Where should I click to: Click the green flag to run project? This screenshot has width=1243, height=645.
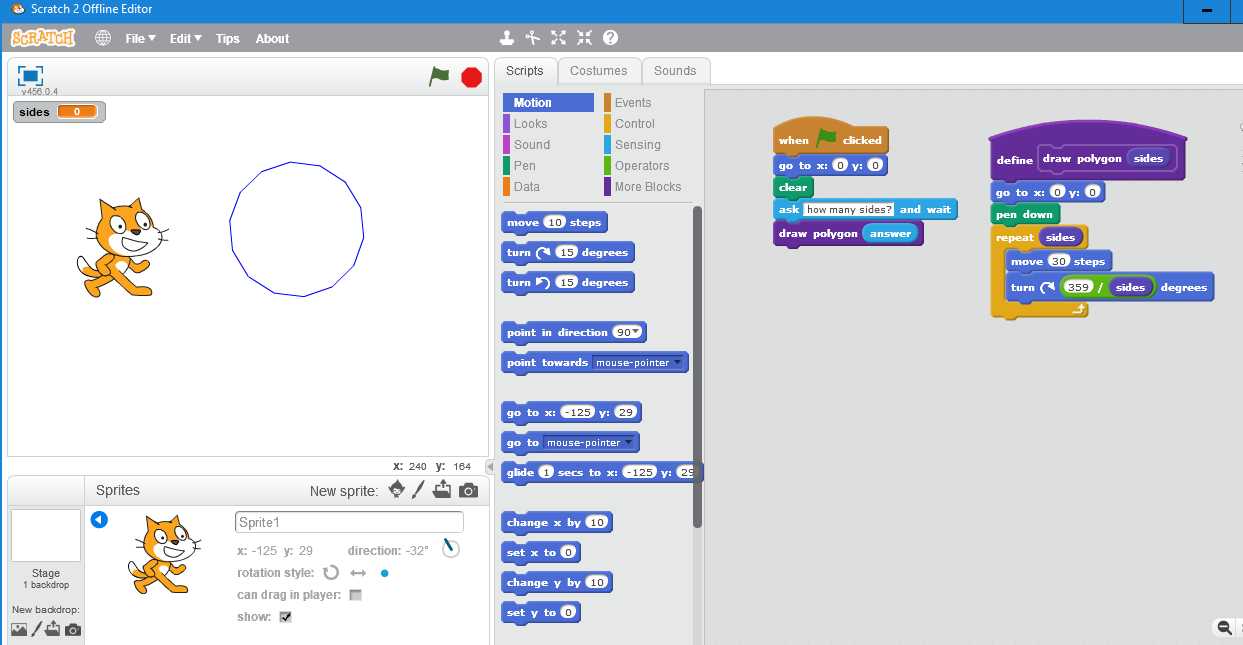pos(439,76)
